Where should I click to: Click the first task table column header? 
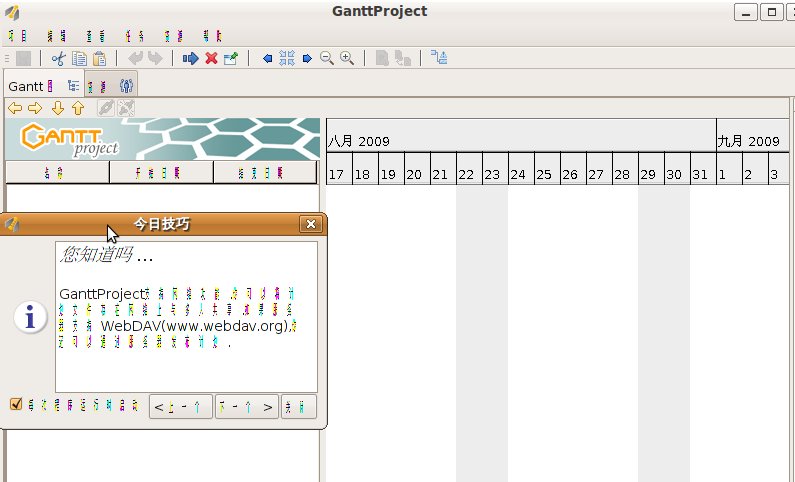coord(57,173)
